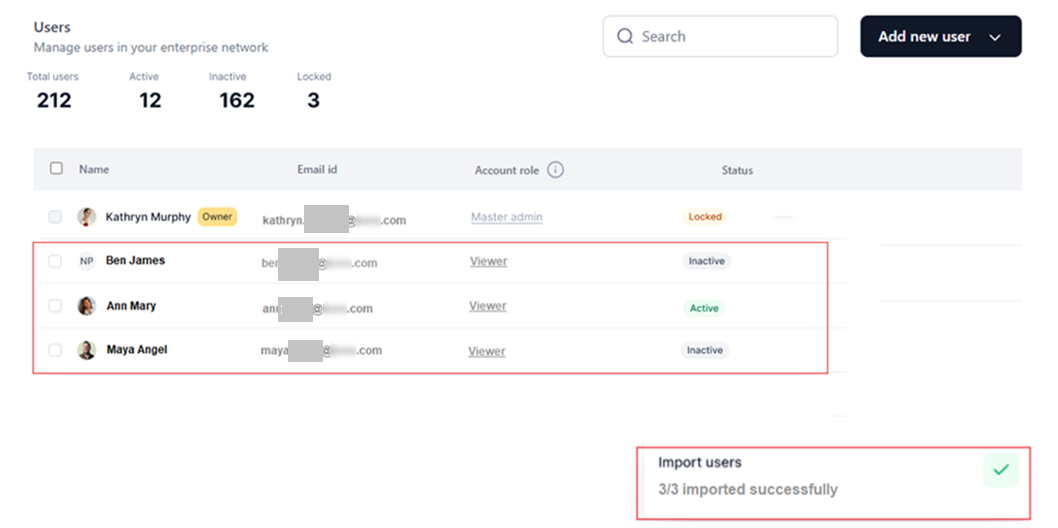This screenshot has height=528, width=1058.
Task: Click the Status column header
Action: (737, 171)
